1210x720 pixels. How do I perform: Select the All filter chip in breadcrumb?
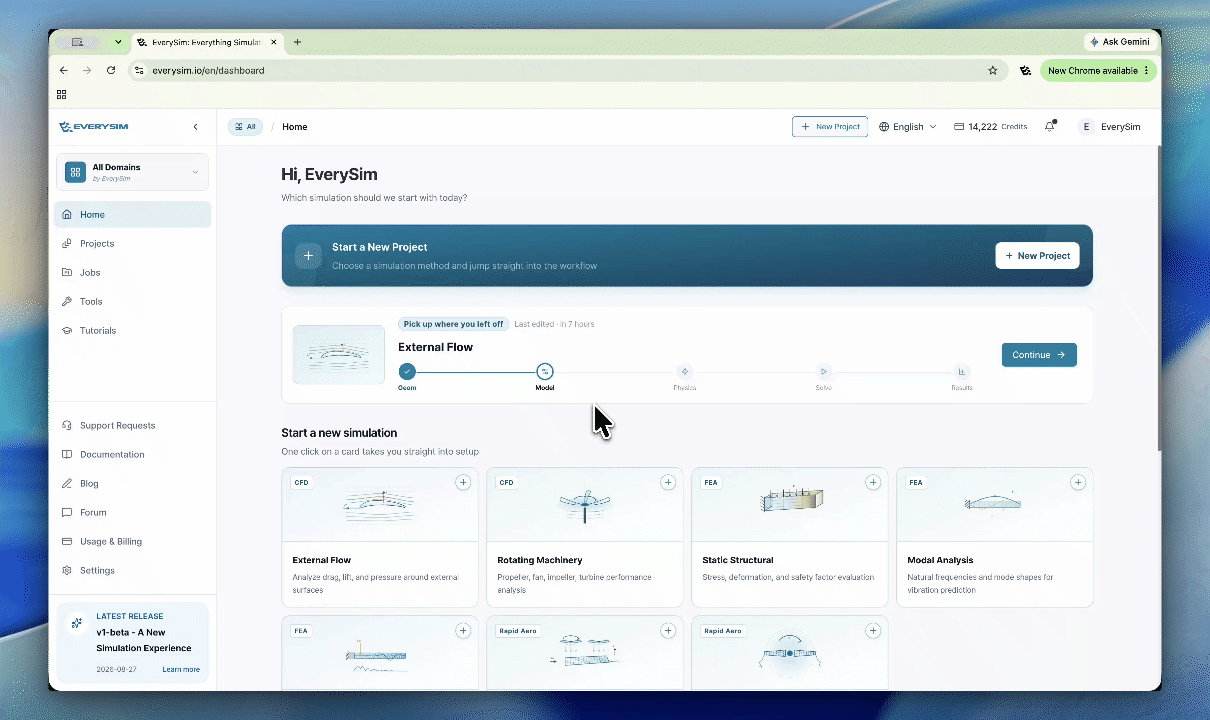(245, 127)
